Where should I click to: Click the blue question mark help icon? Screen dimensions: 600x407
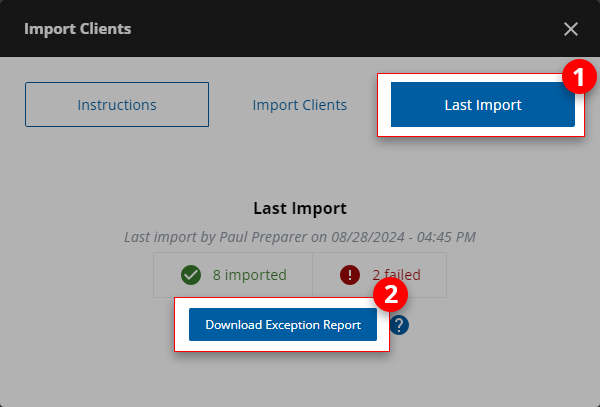(400, 325)
